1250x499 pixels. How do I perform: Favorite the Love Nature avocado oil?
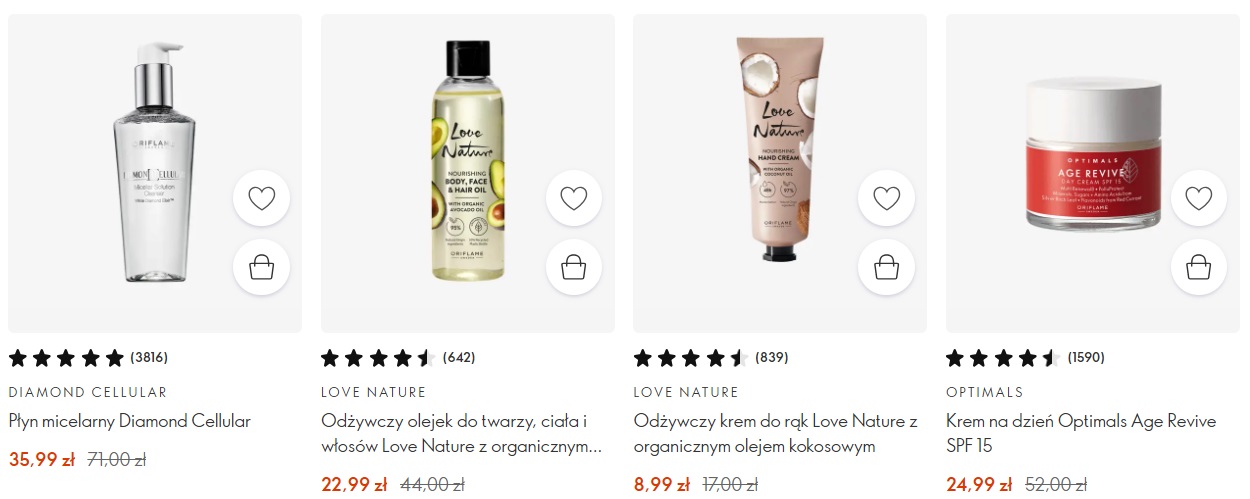[x=574, y=198]
